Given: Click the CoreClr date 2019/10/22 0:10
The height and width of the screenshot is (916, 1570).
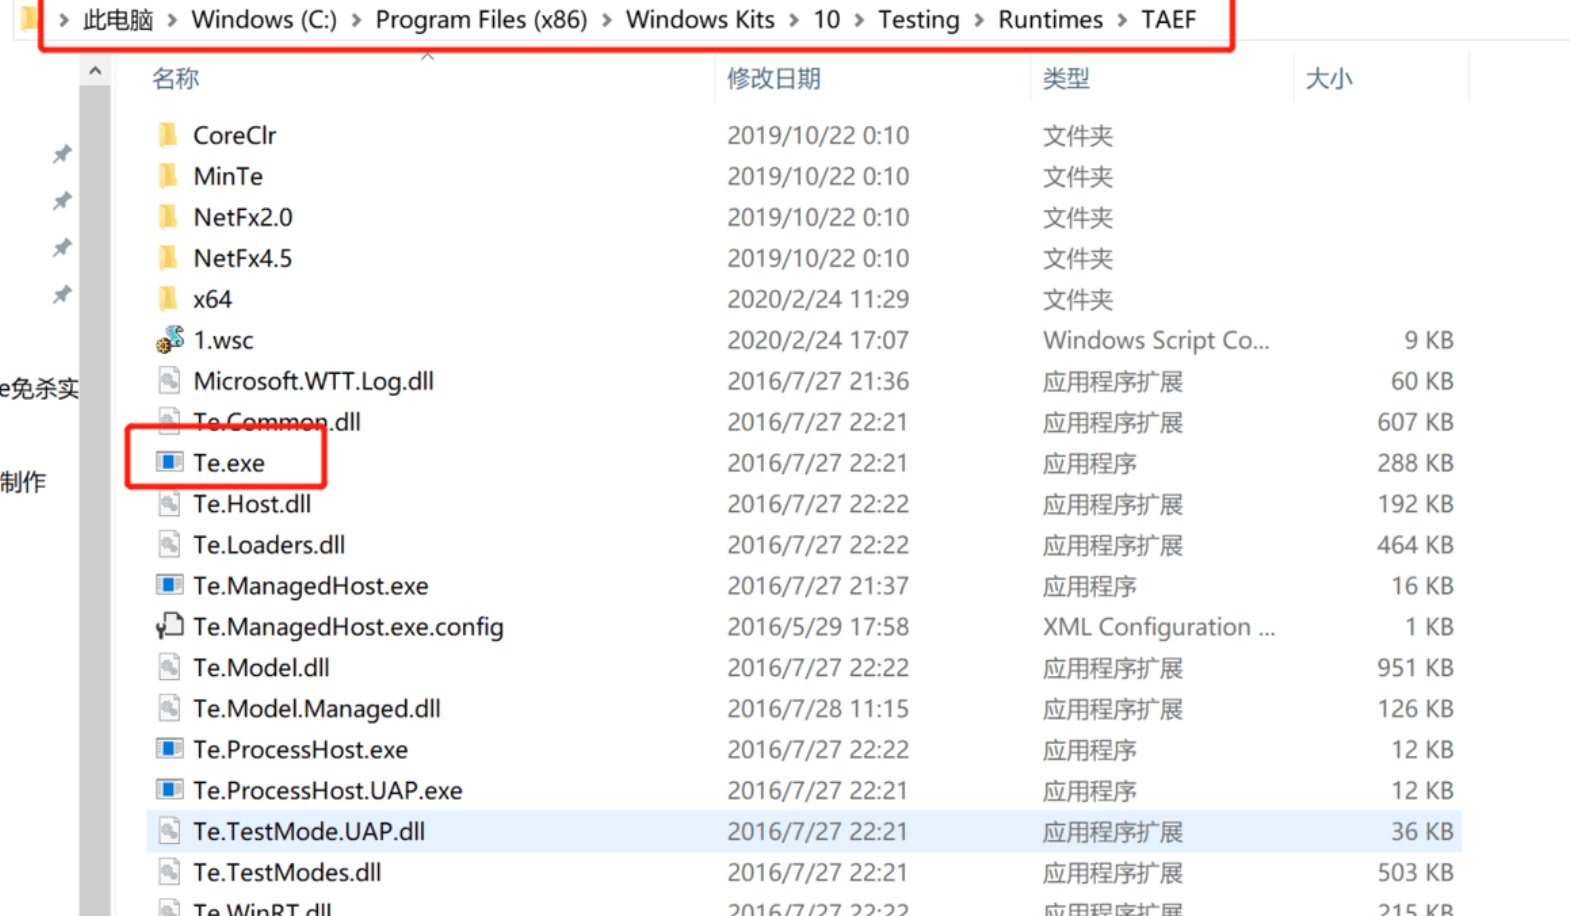Looking at the screenshot, I should click(x=818, y=135).
